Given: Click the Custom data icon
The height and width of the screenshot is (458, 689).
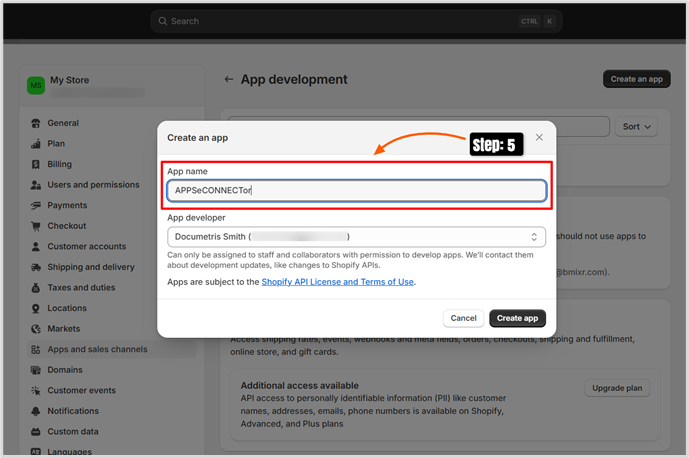Looking at the screenshot, I should point(36,432).
